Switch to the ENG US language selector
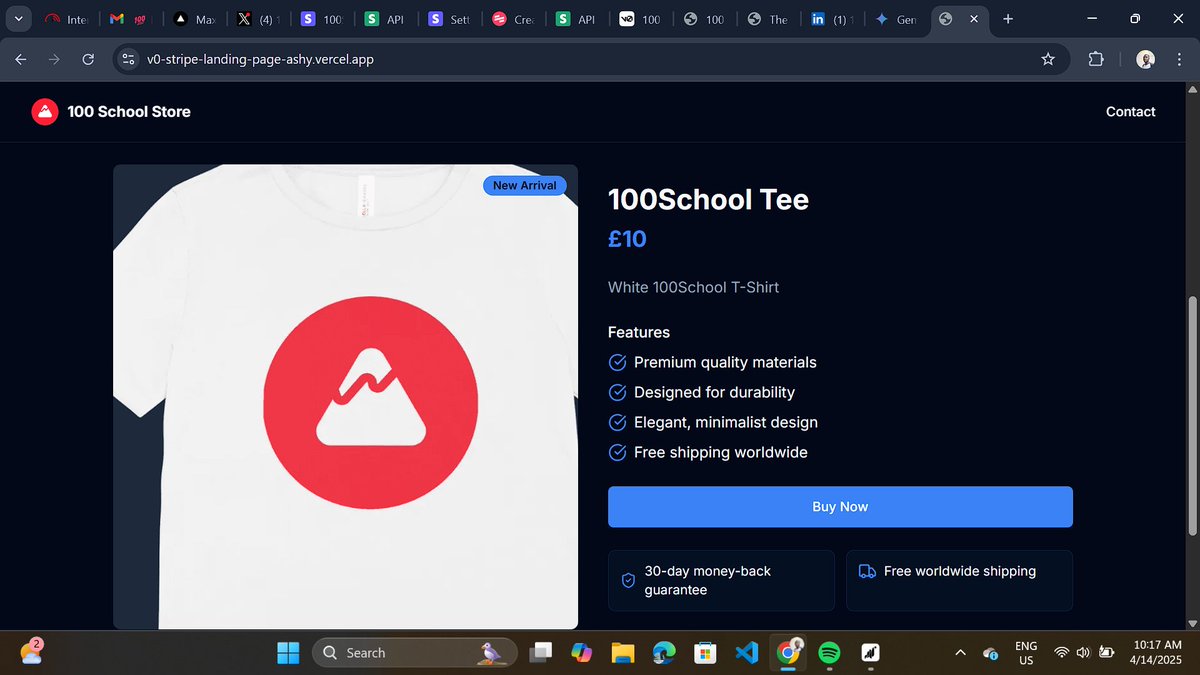This screenshot has height=675, width=1200. tap(1025, 653)
